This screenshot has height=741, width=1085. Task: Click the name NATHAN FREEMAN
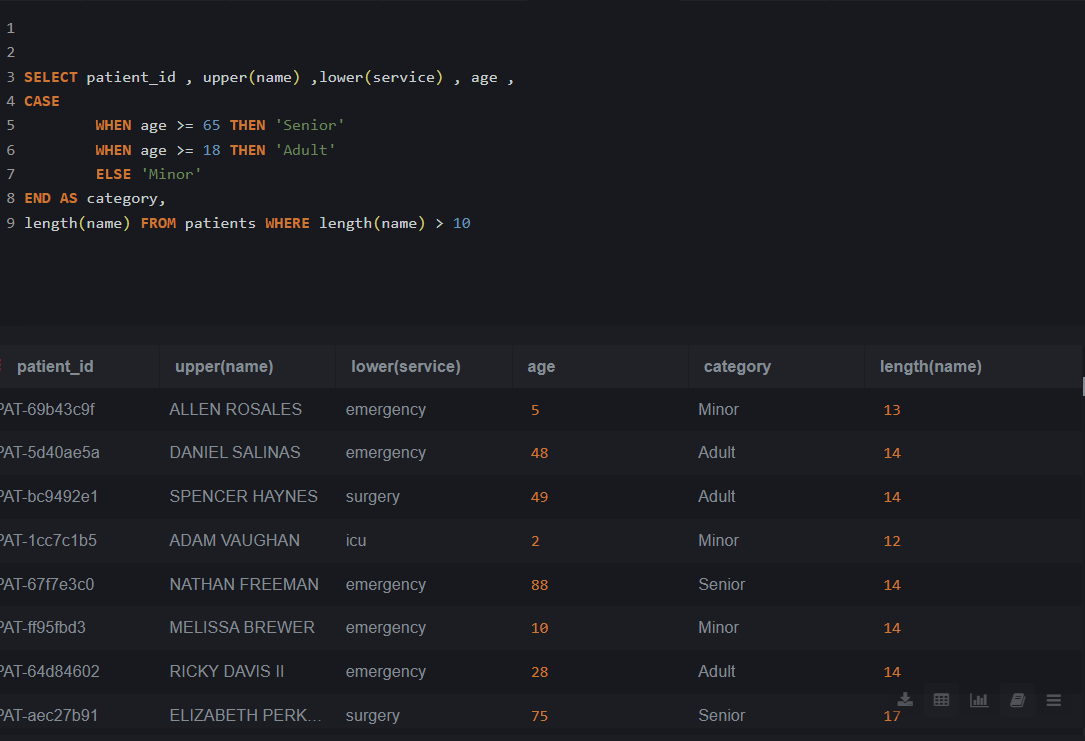tap(244, 585)
